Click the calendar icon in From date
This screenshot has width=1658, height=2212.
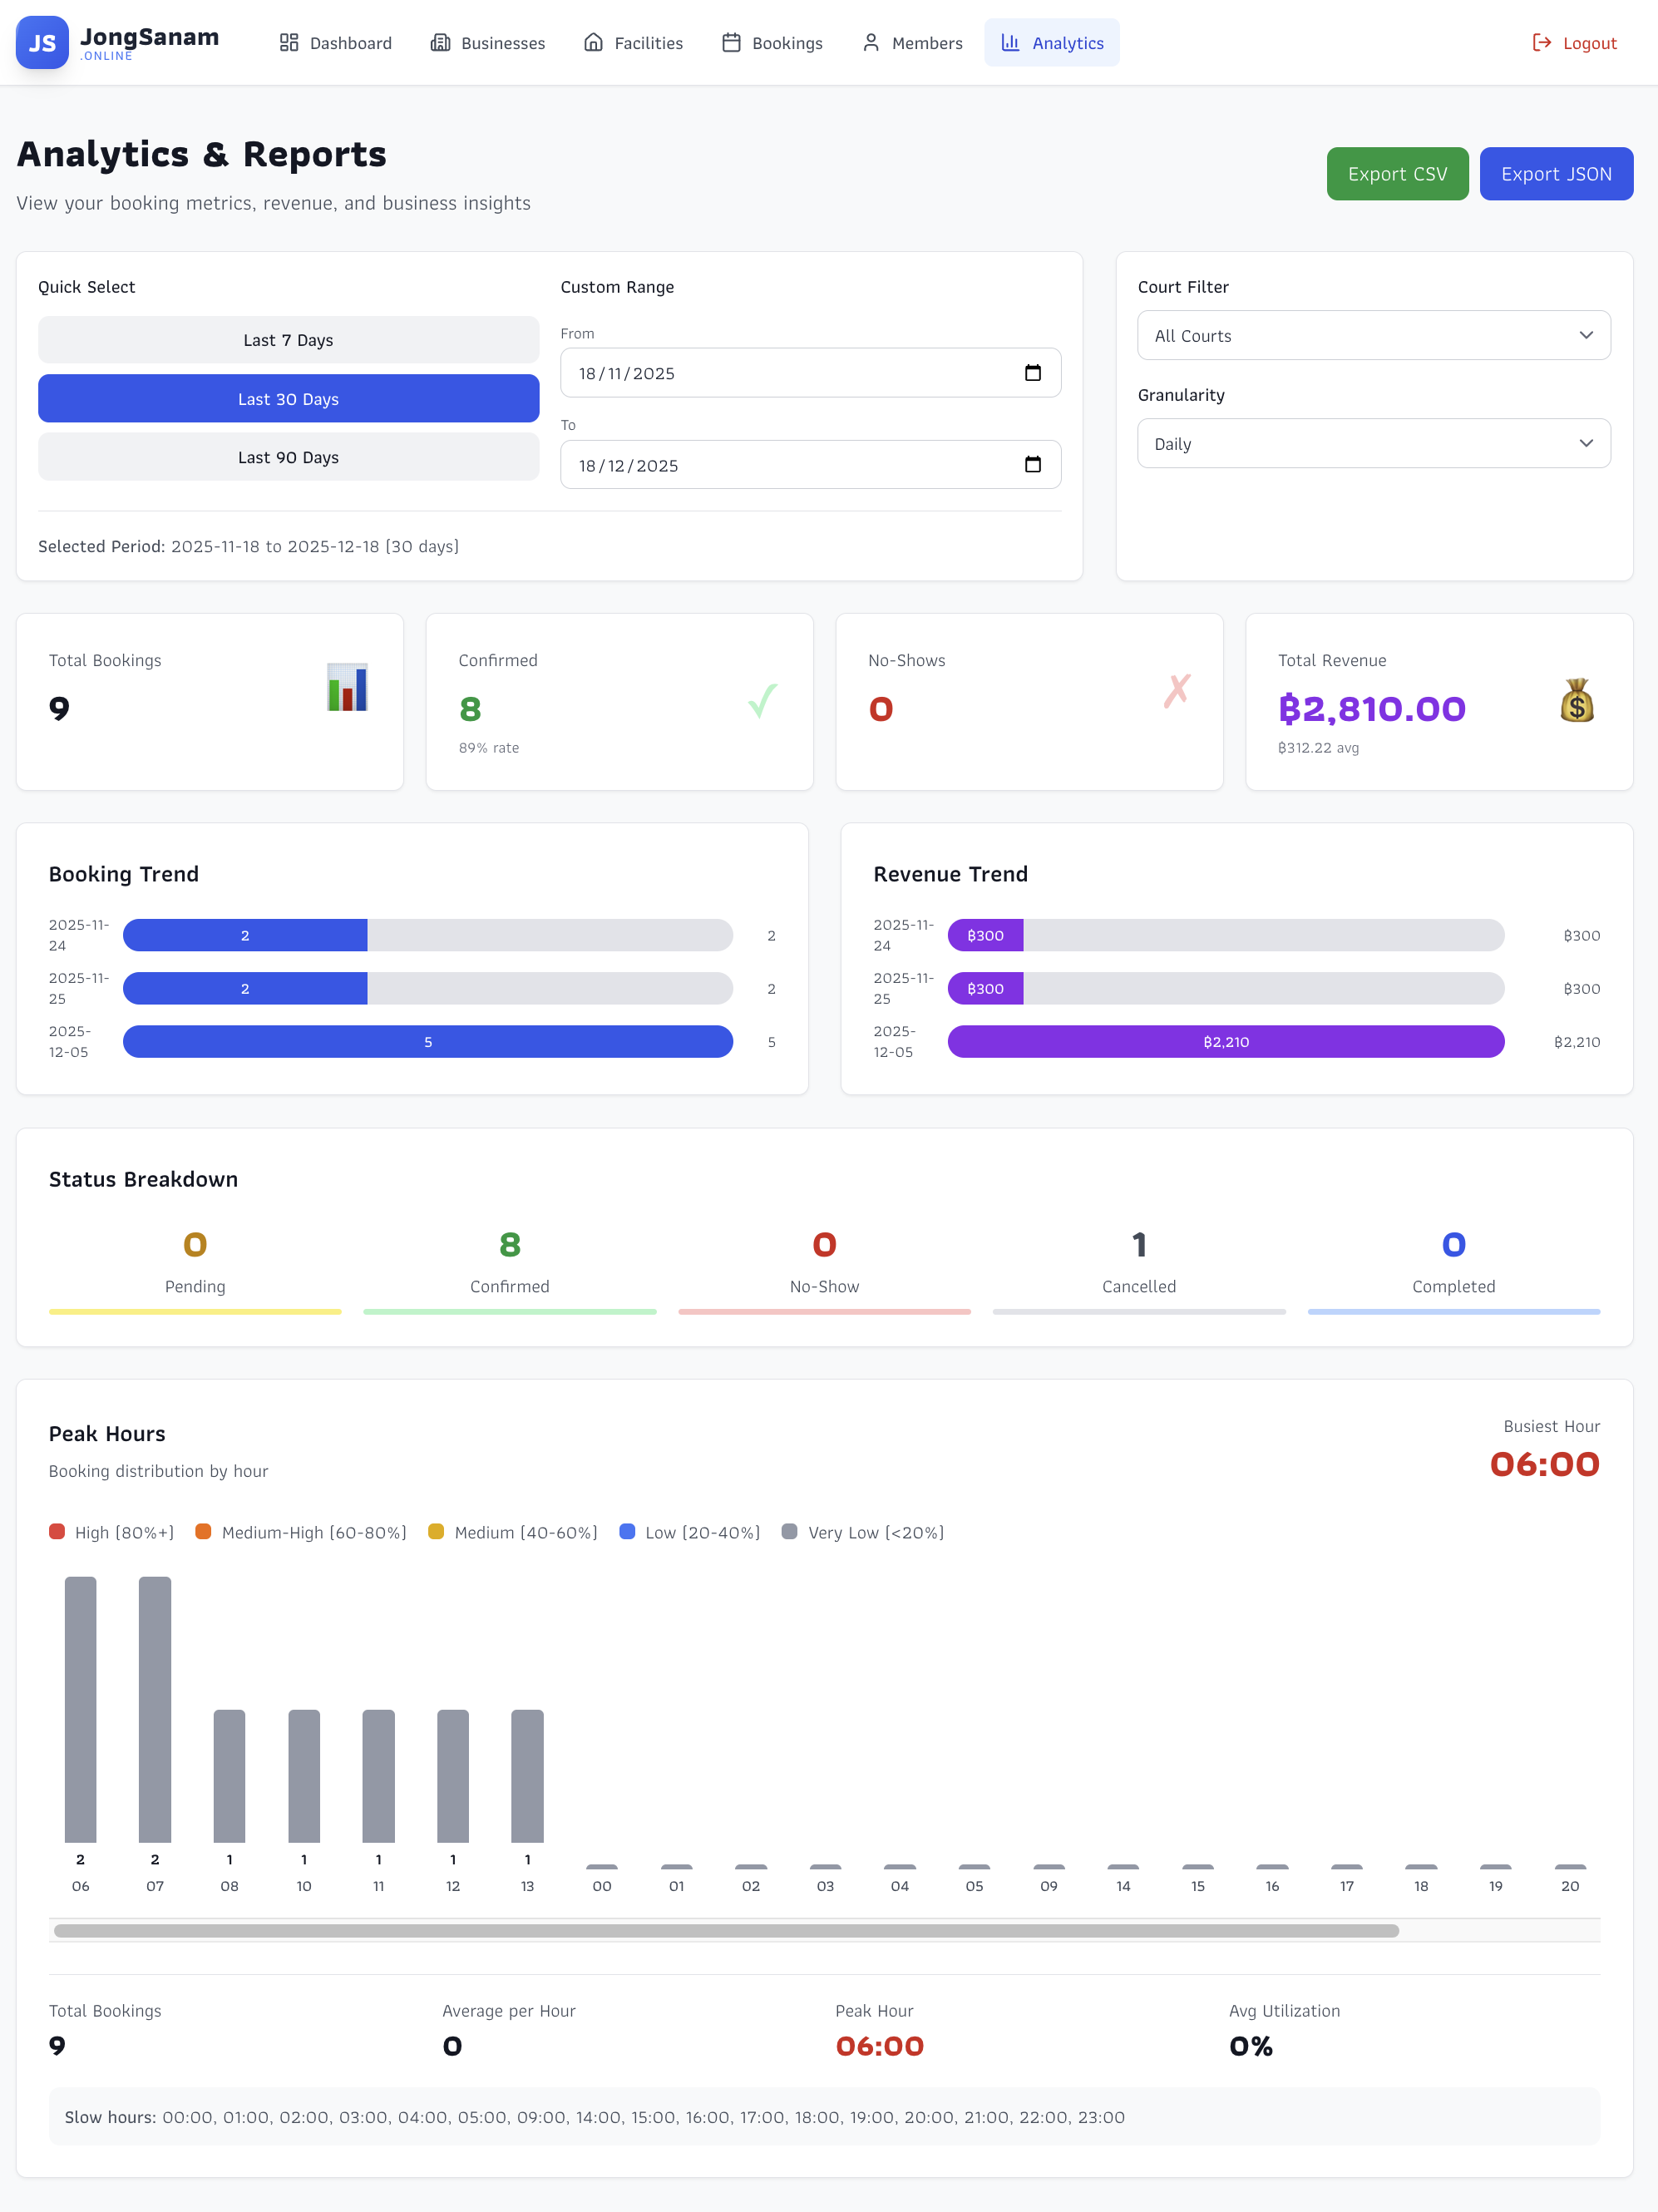coord(1032,373)
